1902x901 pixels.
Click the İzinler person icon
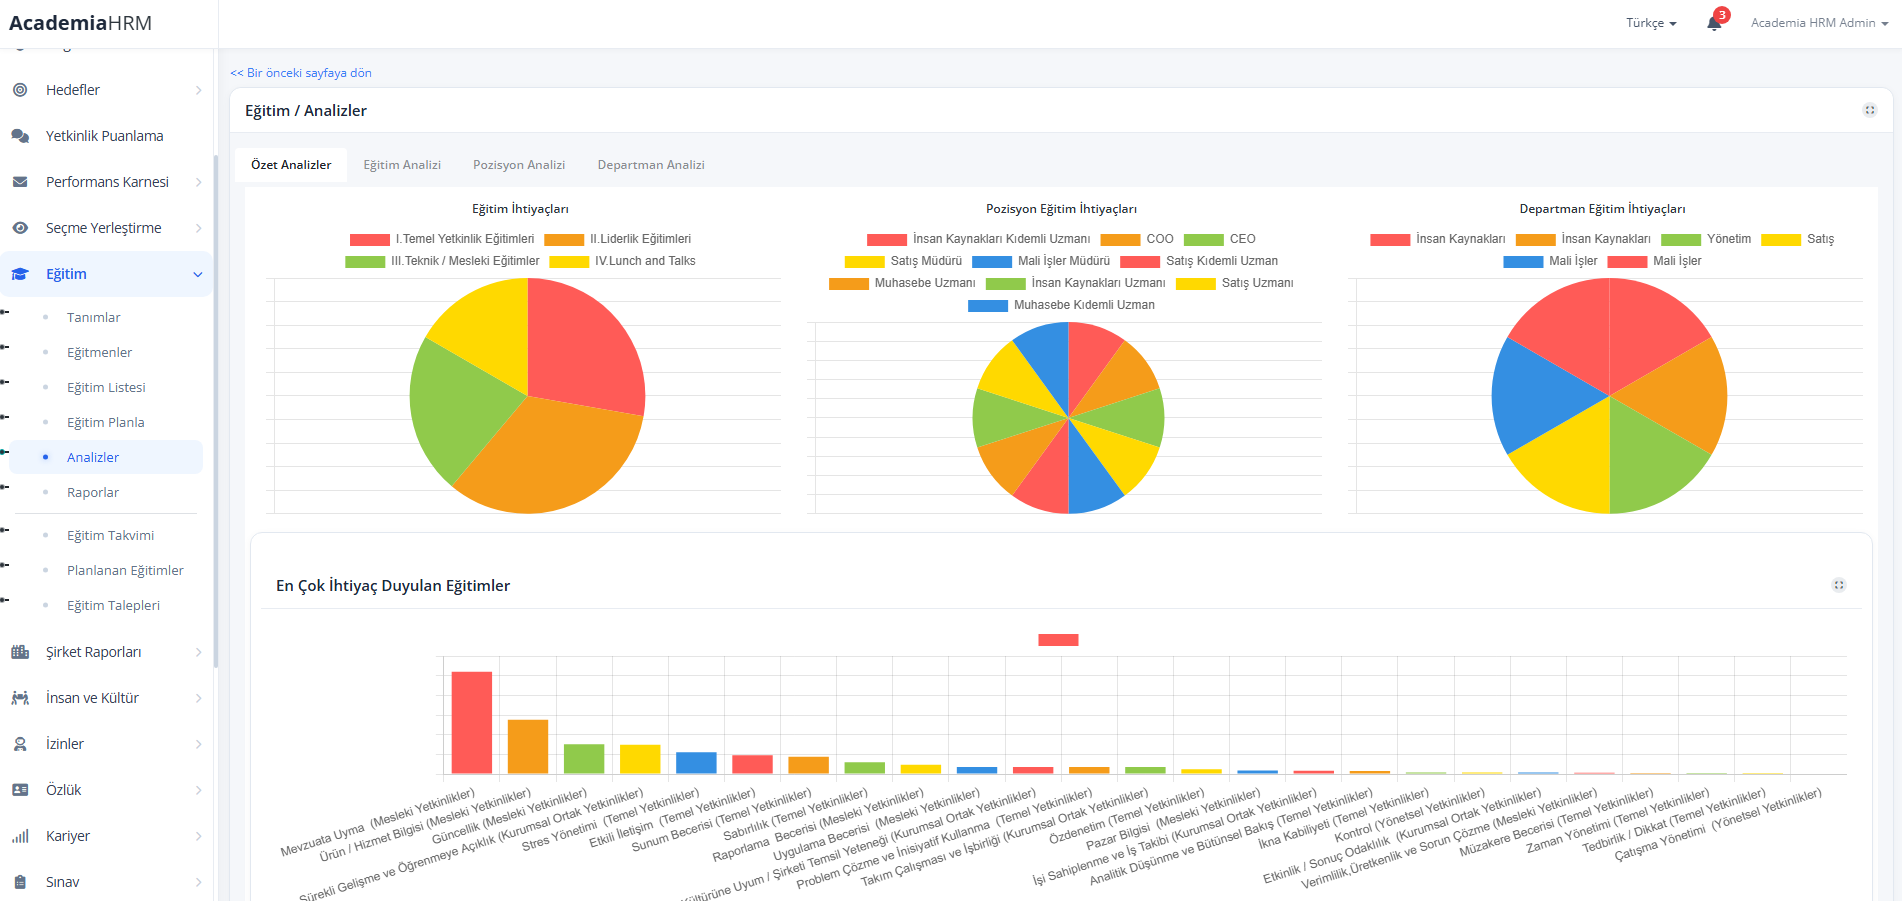click(20, 744)
